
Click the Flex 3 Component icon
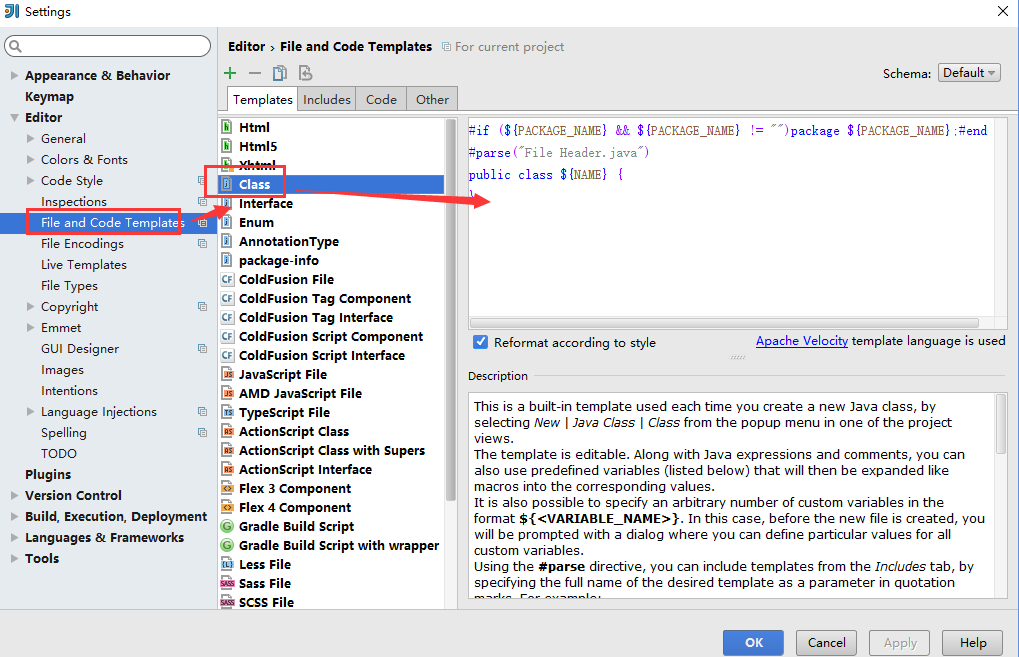227,488
